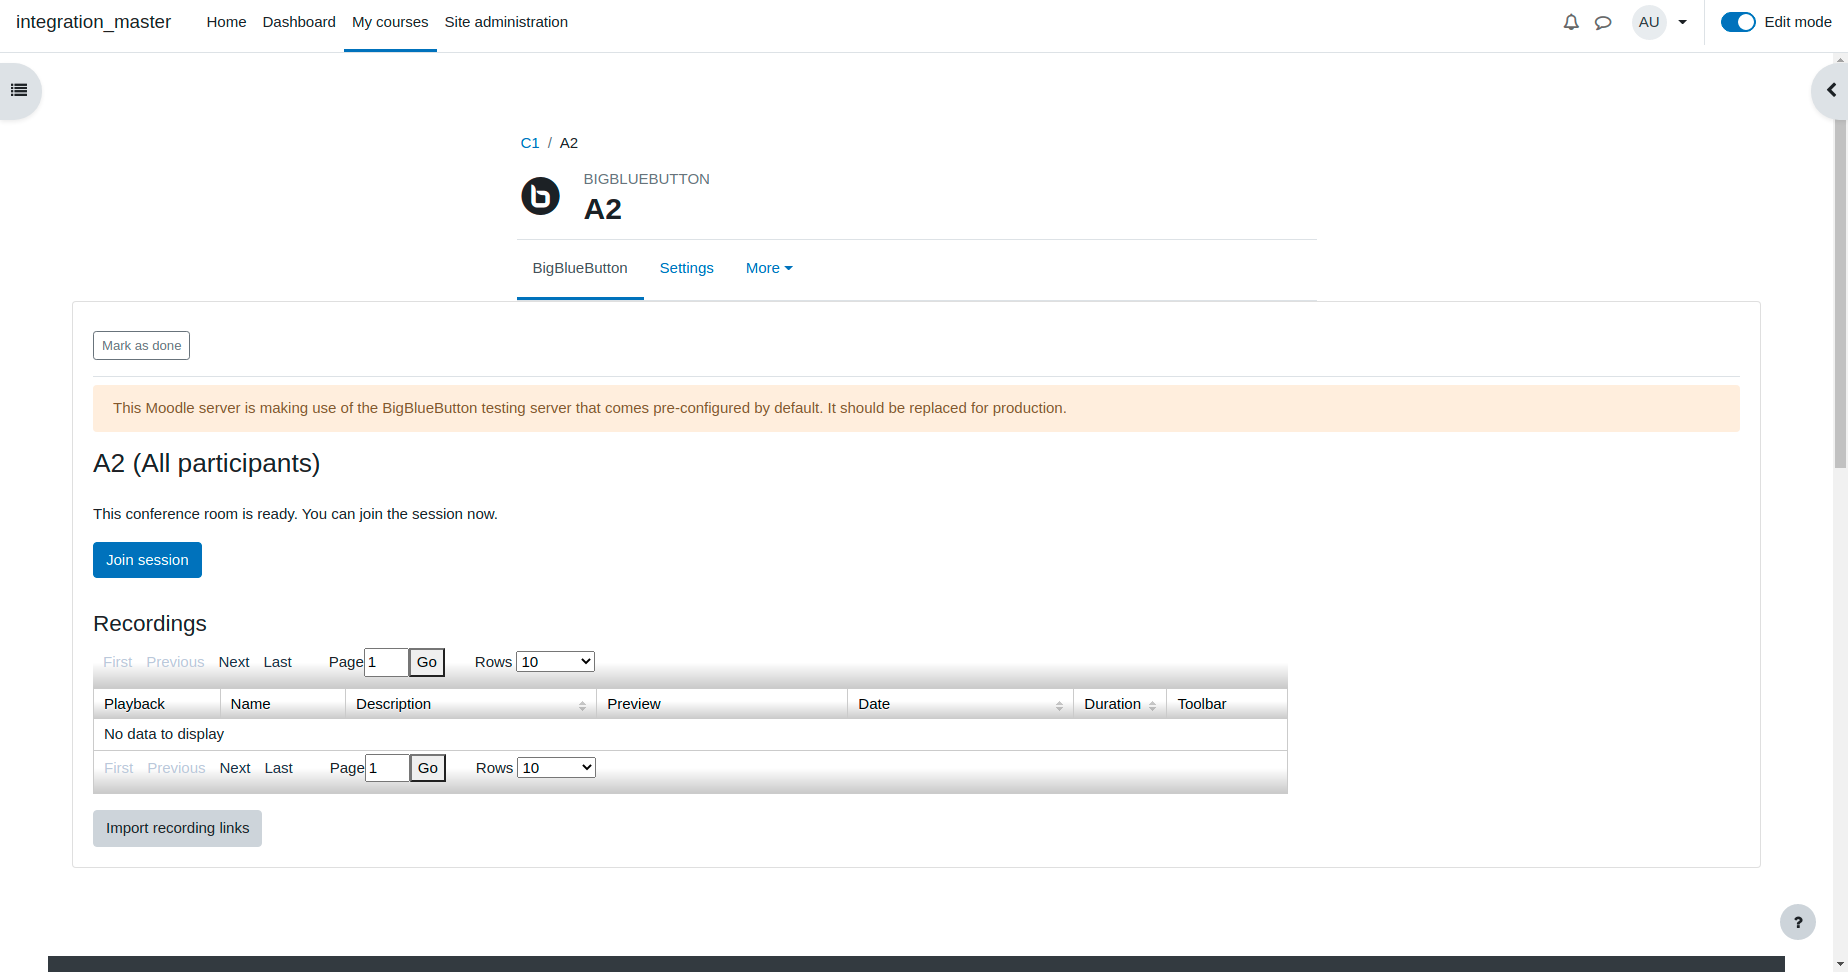Click the 'No data to display' row
1848x972 pixels.
(x=690, y=734)
